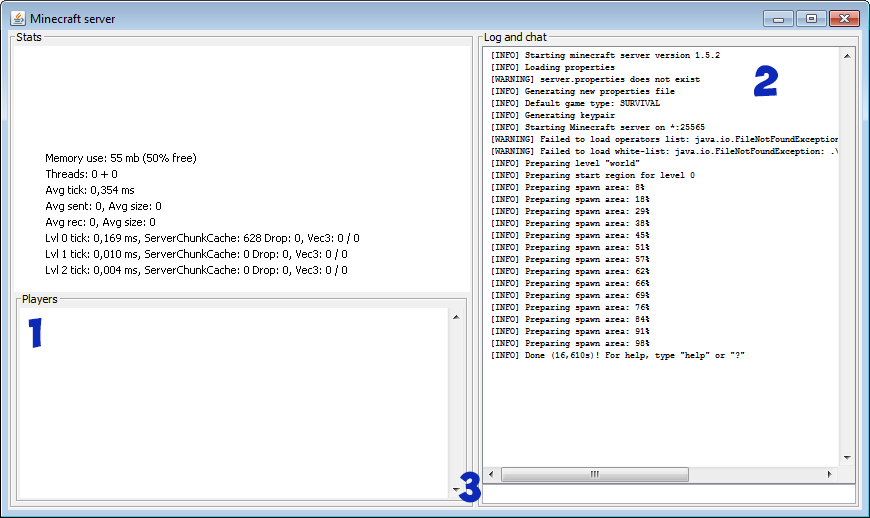Viewport: 870px width, 518px height.
Task: Click log line 'Starting Minecraft server on *:25565'
Action: tap(598, 128)
